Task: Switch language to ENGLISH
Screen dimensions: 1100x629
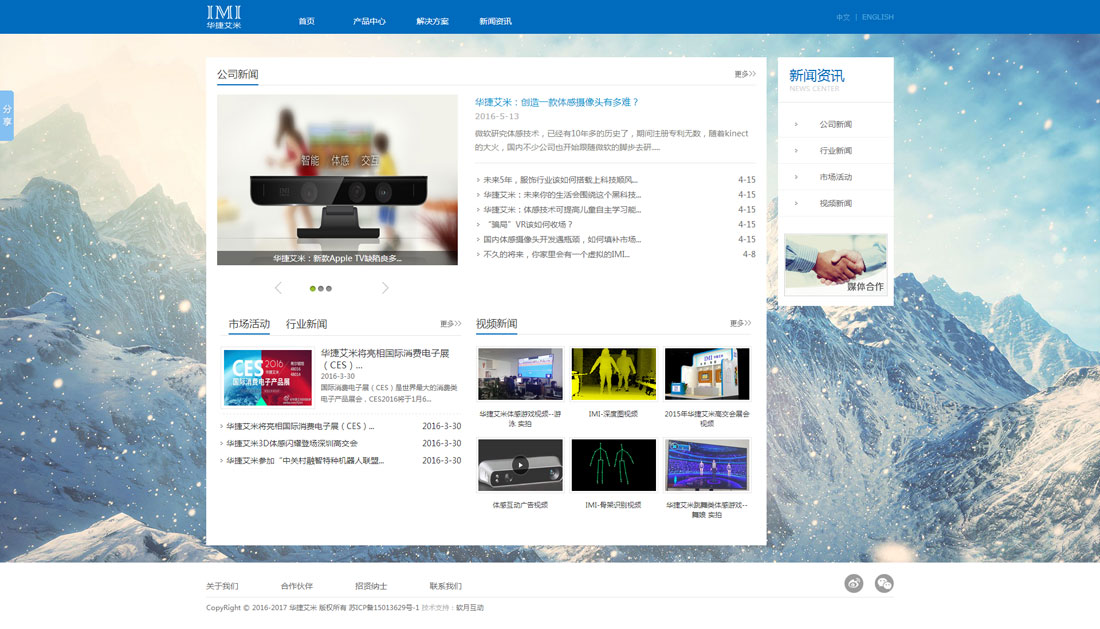Action: point(878,18)
